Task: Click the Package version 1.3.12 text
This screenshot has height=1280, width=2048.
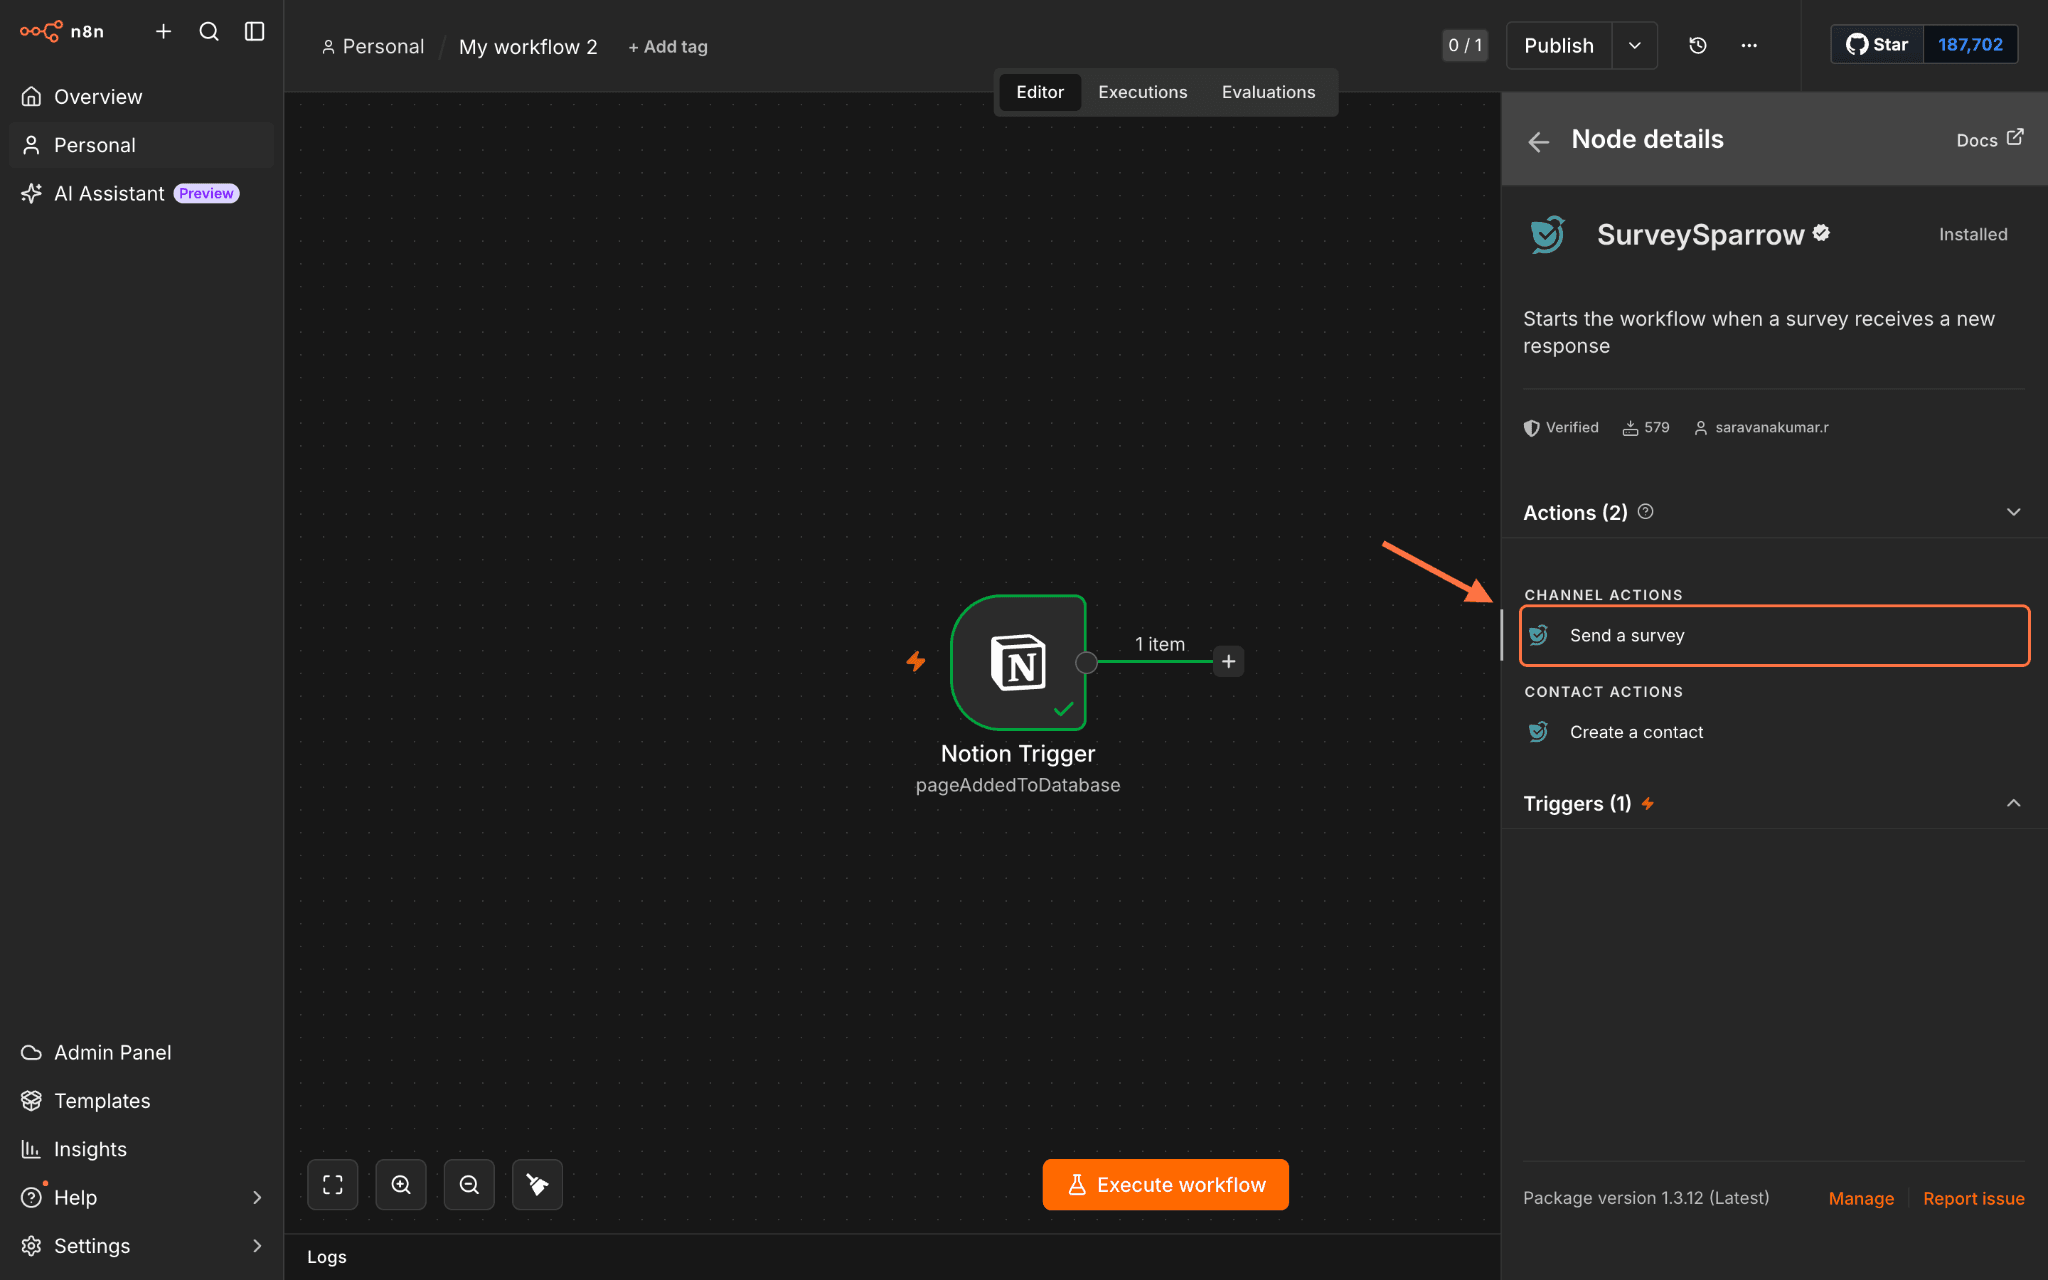Action: pos(1646,1198)
